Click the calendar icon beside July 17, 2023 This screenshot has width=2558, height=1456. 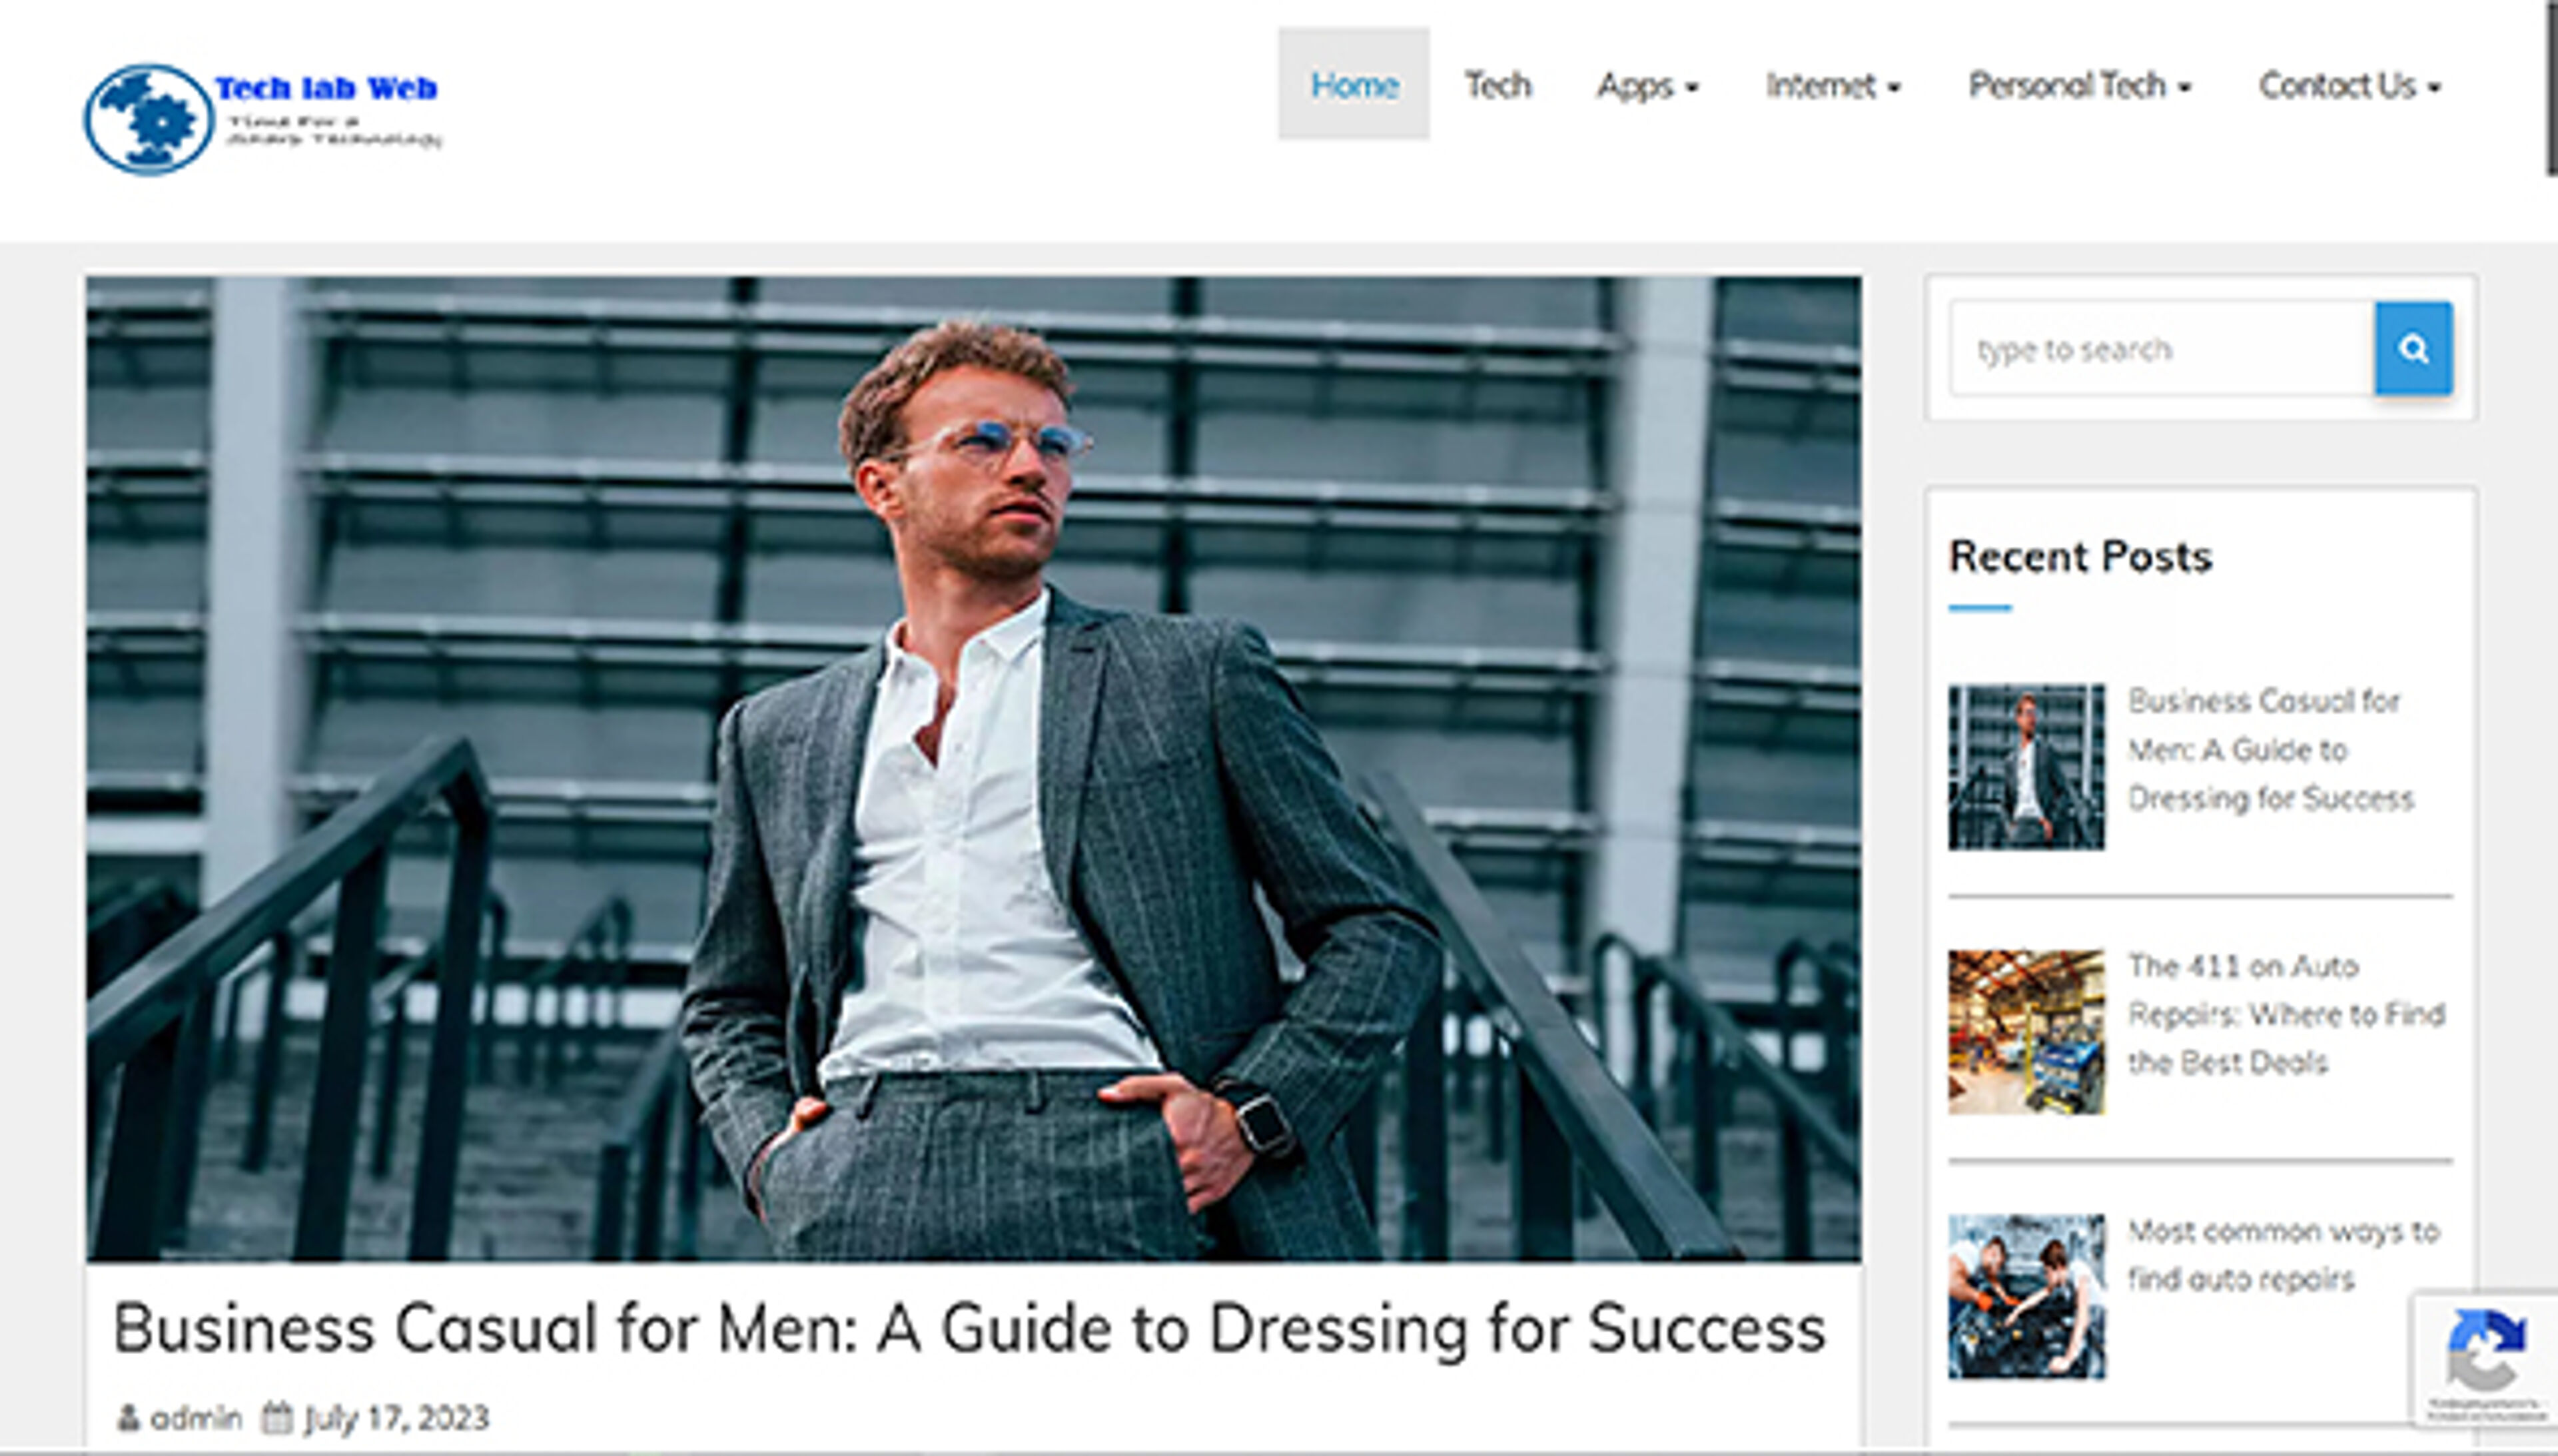(276, 1417)
